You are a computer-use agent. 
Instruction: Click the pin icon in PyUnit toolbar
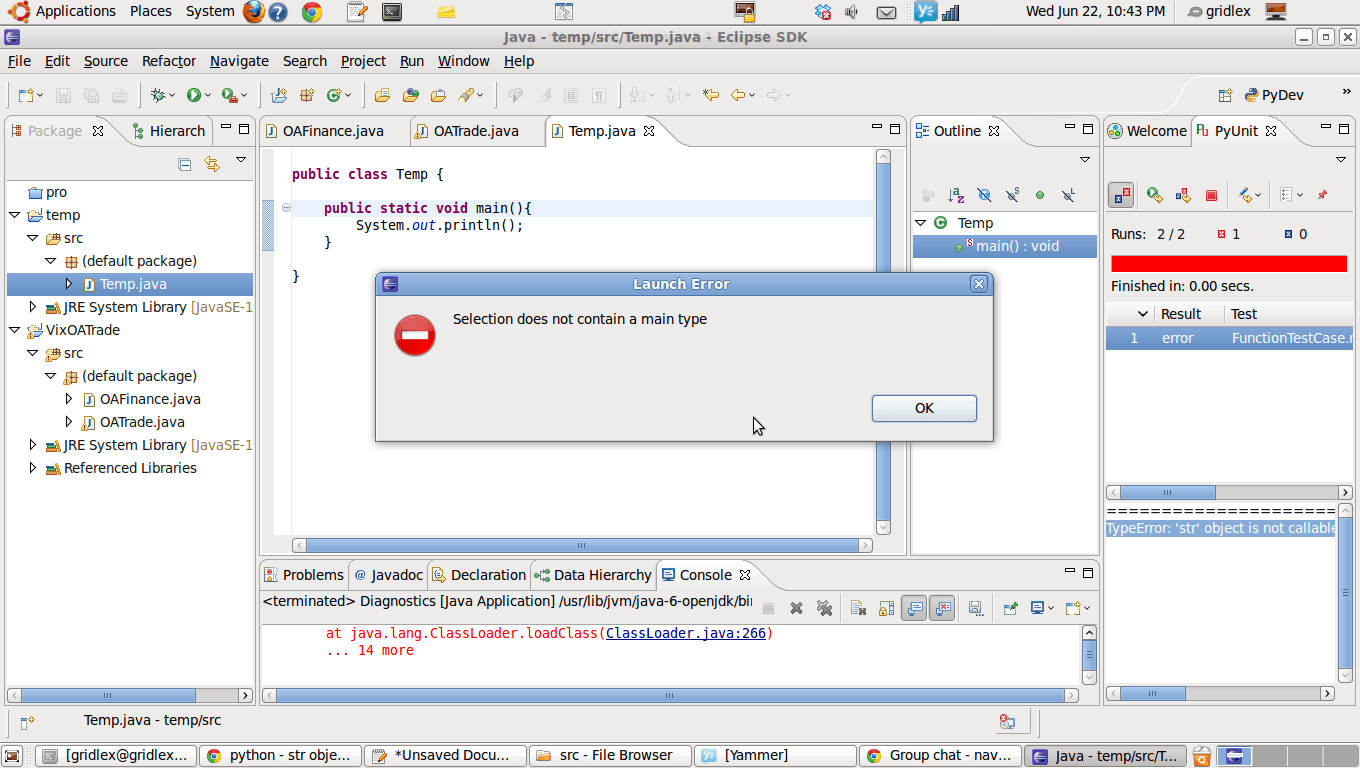pyautogui.click(x=1322, y=195)
